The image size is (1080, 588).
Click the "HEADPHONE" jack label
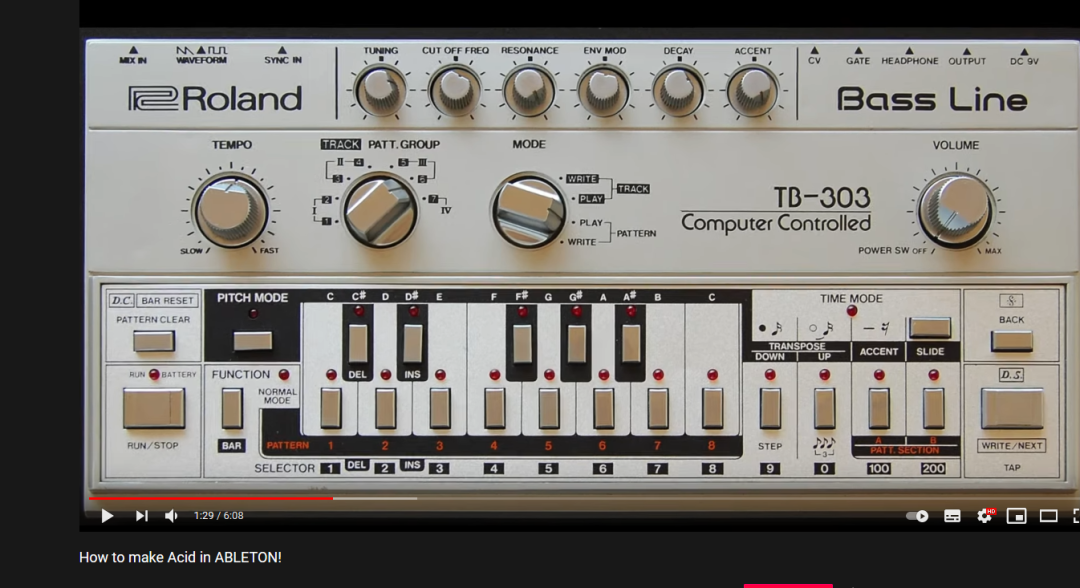pyautogui.click(x=909, y=61)
